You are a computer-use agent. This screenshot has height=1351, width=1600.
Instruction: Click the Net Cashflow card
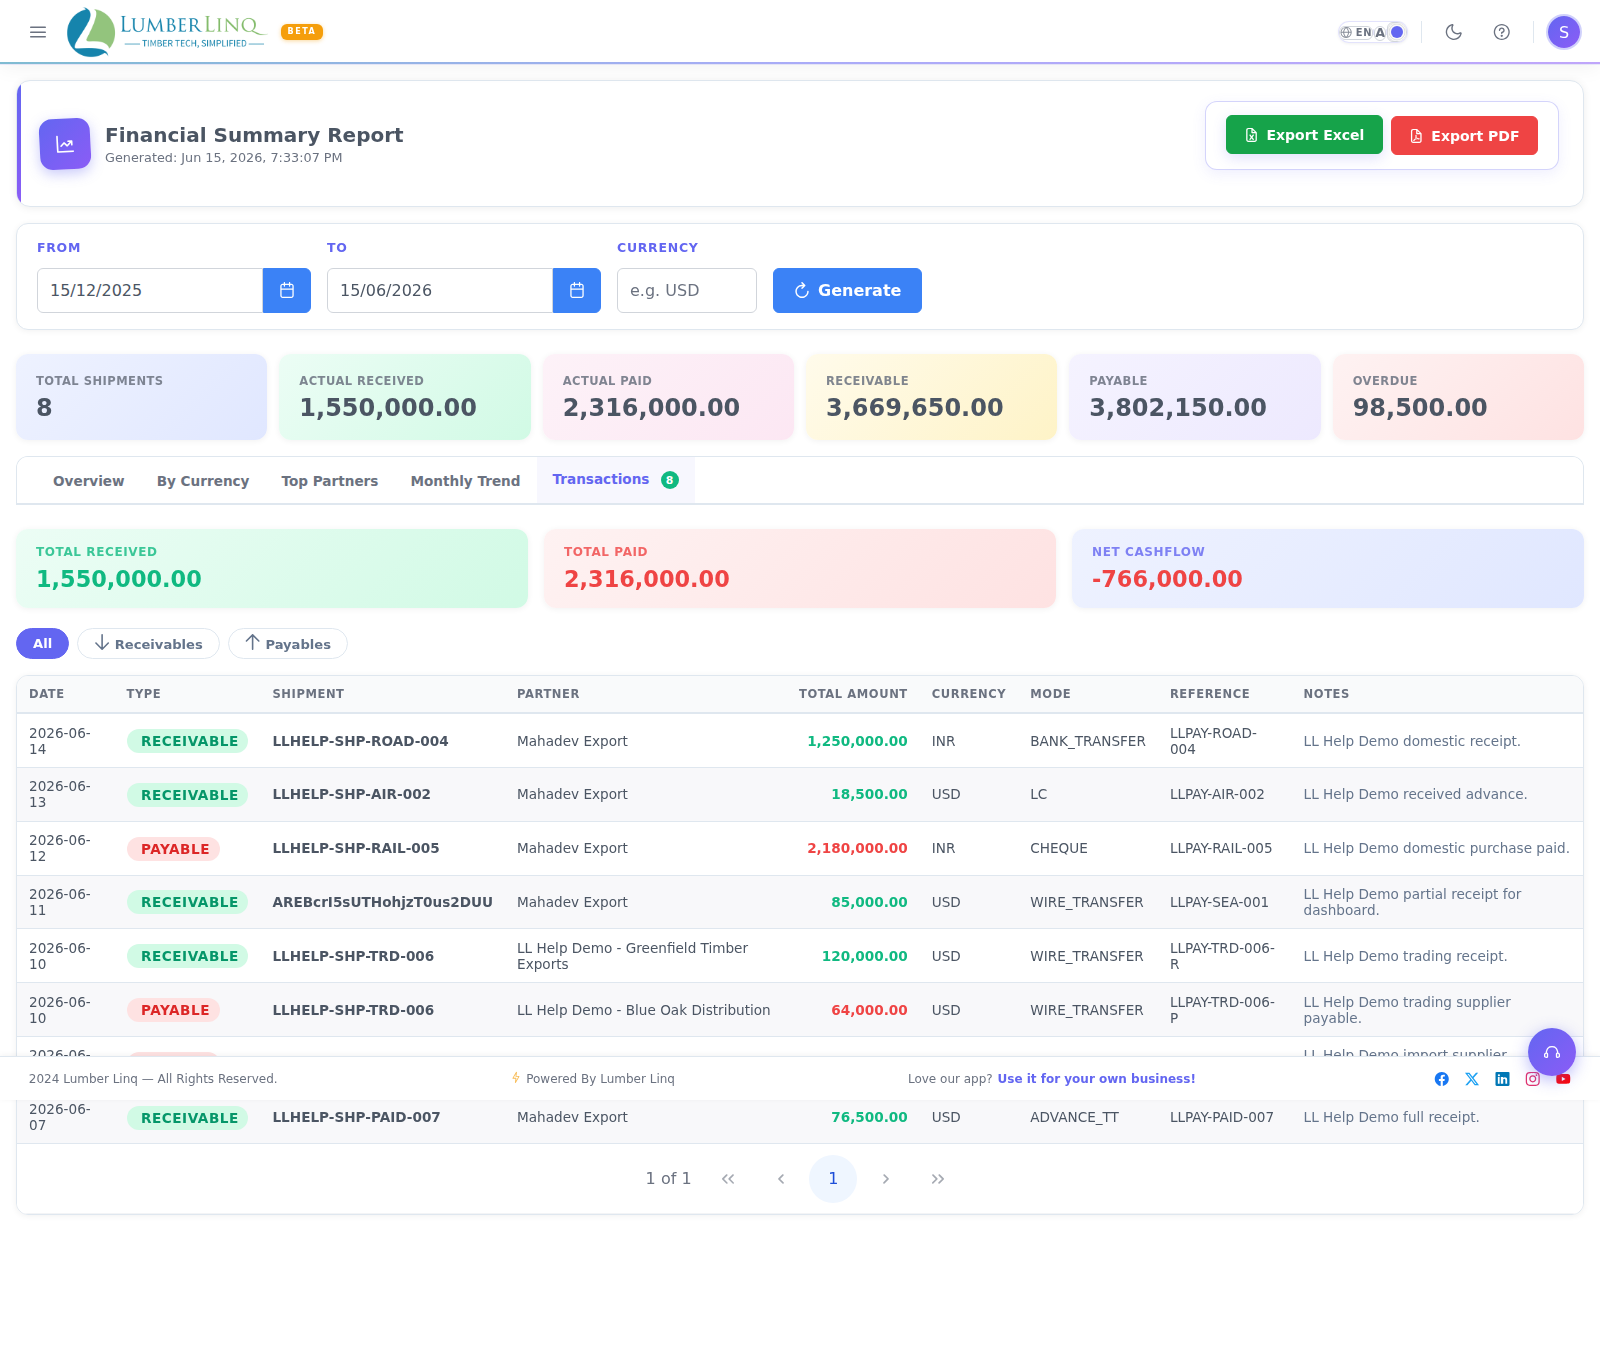[x=1328, y=568]
